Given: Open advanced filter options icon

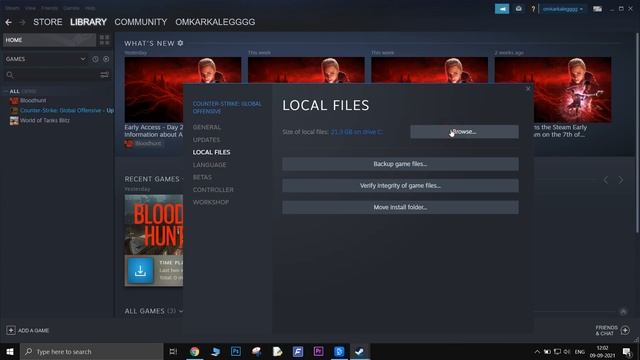Looking at the screenshot, I should pyautogui.click(x=104, y=75).
